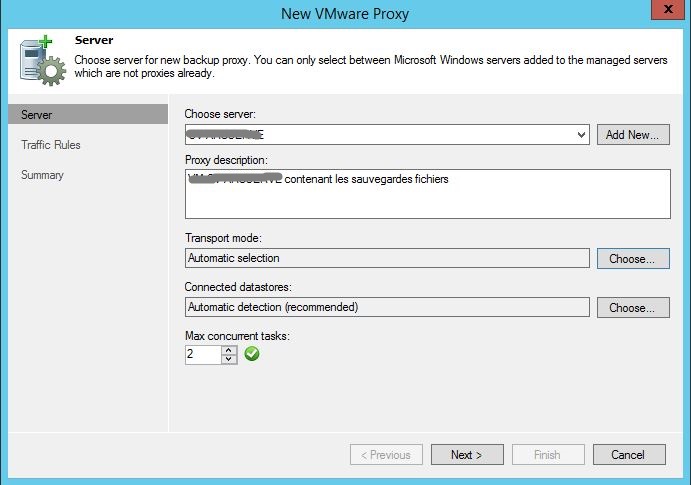Click the Add New... button

[x=633, y=135]
